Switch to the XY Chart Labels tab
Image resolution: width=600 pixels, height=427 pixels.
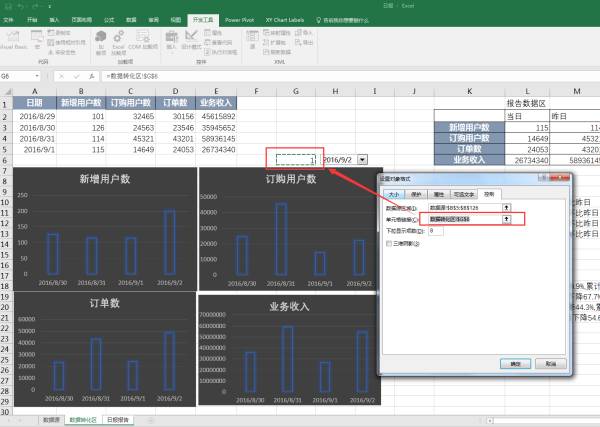(x=285, y=20)
